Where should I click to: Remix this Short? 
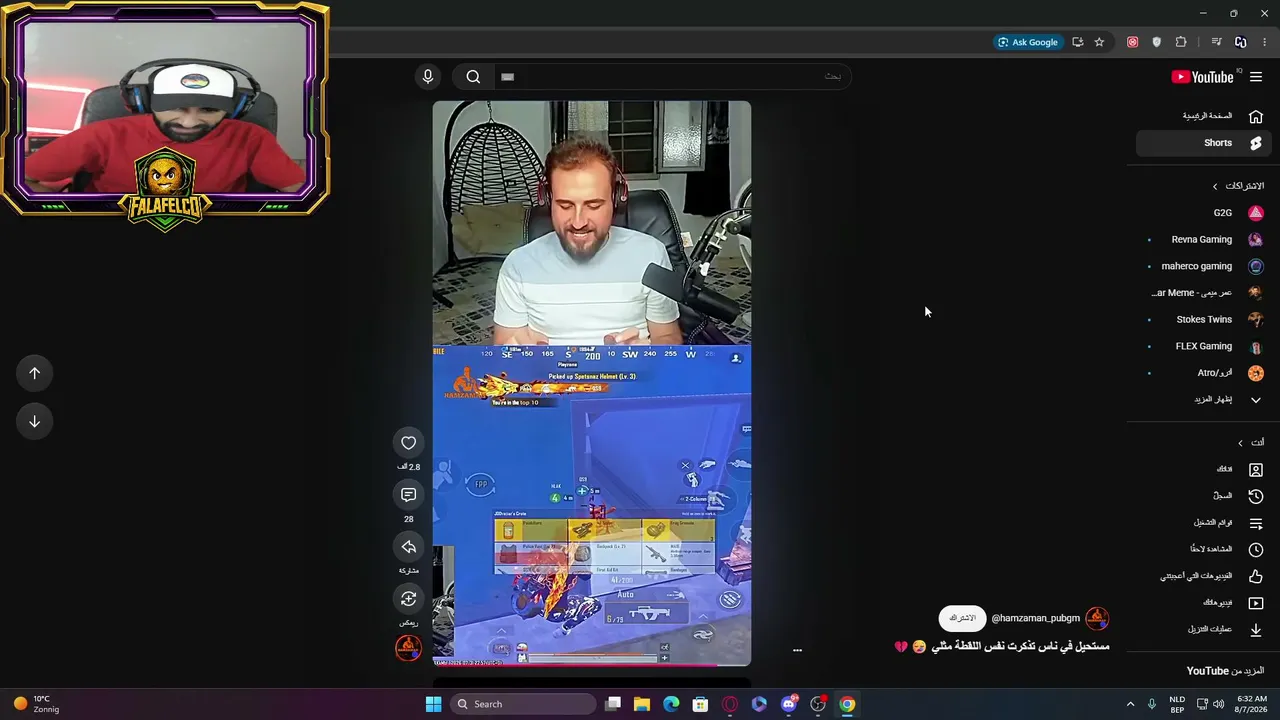(x=408, y=599)
